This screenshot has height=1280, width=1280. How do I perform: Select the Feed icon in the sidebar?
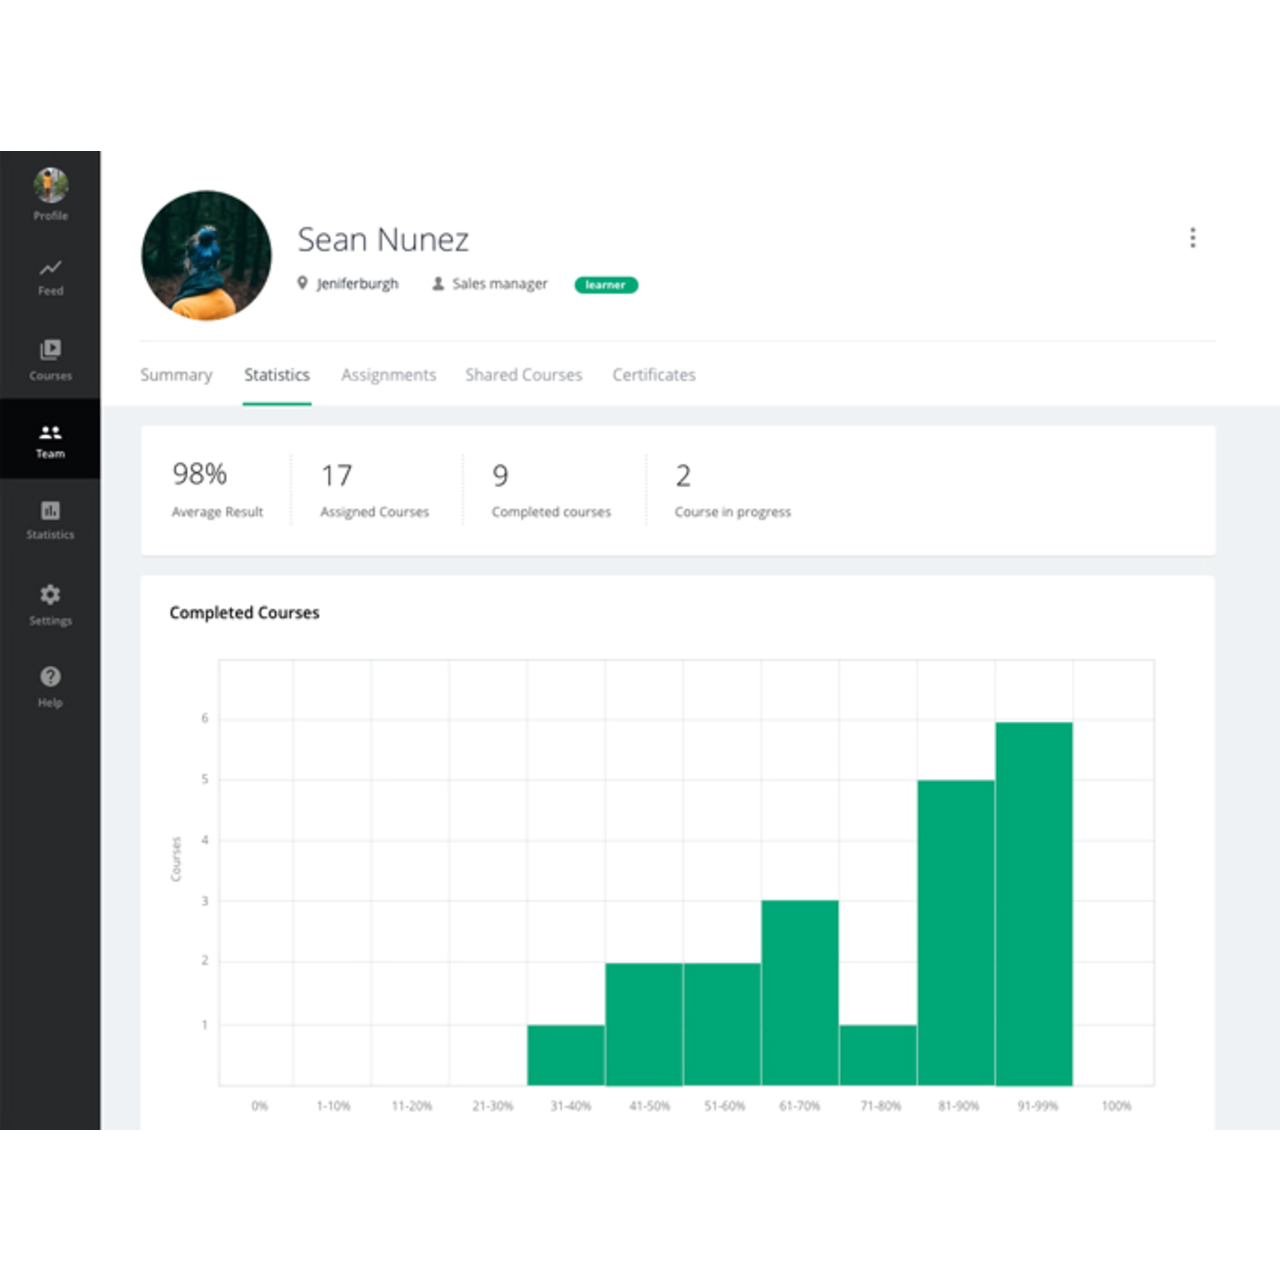tap(50, 277)
